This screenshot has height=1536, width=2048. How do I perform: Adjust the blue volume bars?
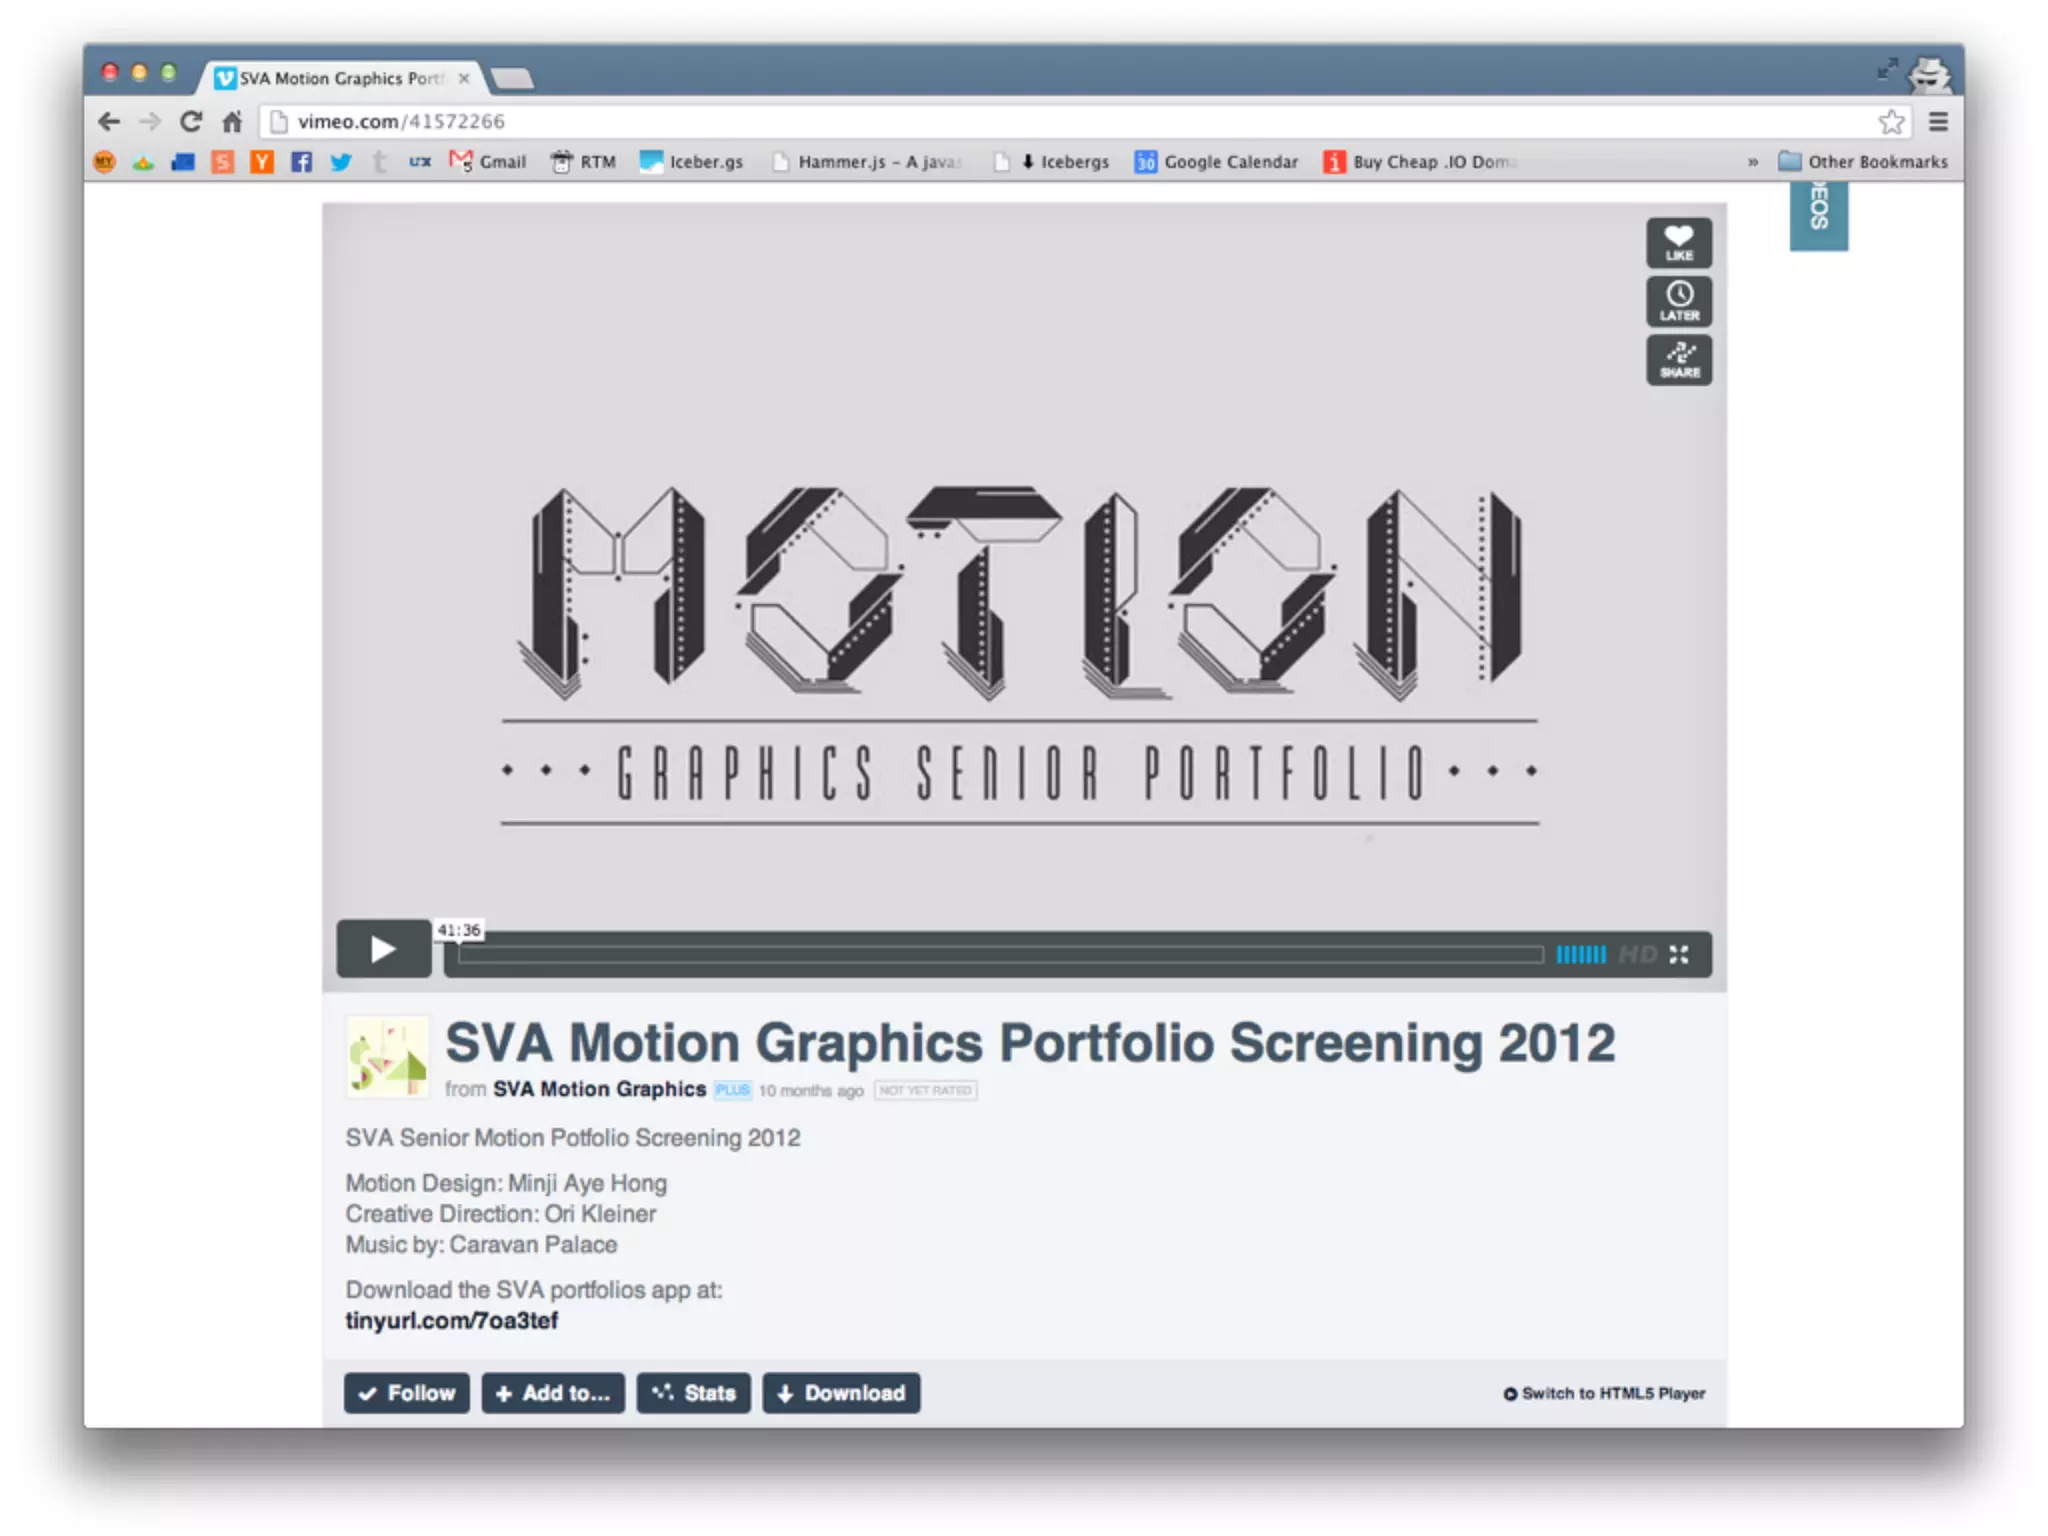pyautogui.click(x=1580, y=954)
